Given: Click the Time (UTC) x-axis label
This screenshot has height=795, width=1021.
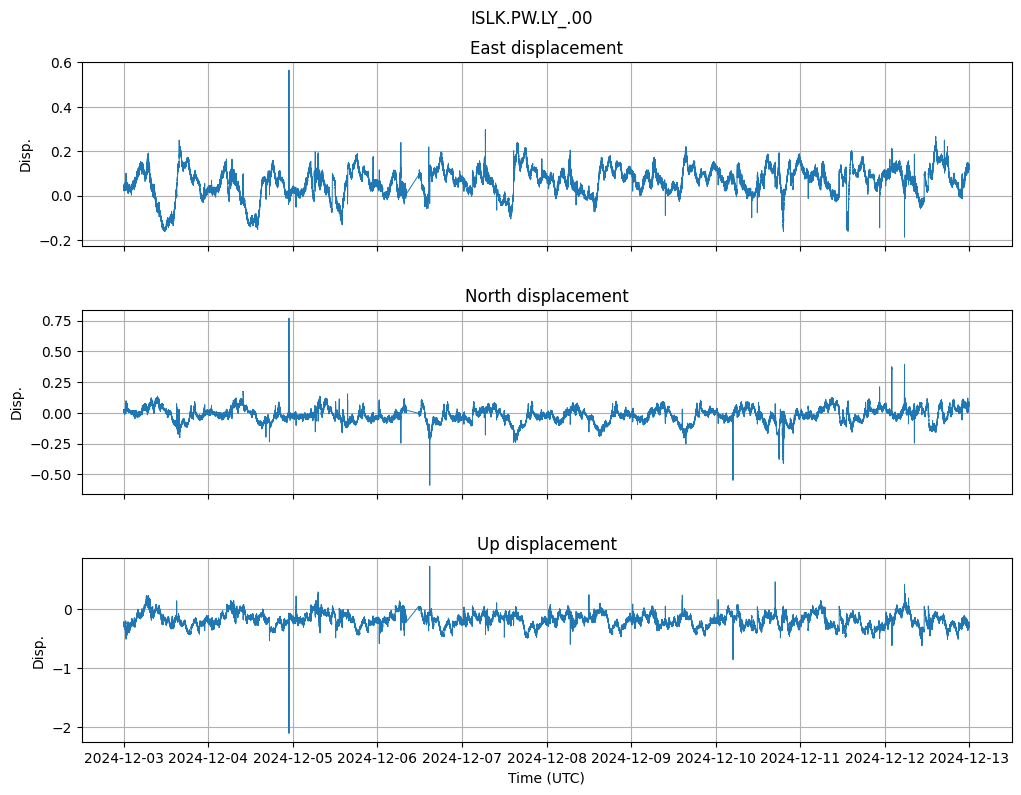Looking at the screenshot, I should 546,778.
